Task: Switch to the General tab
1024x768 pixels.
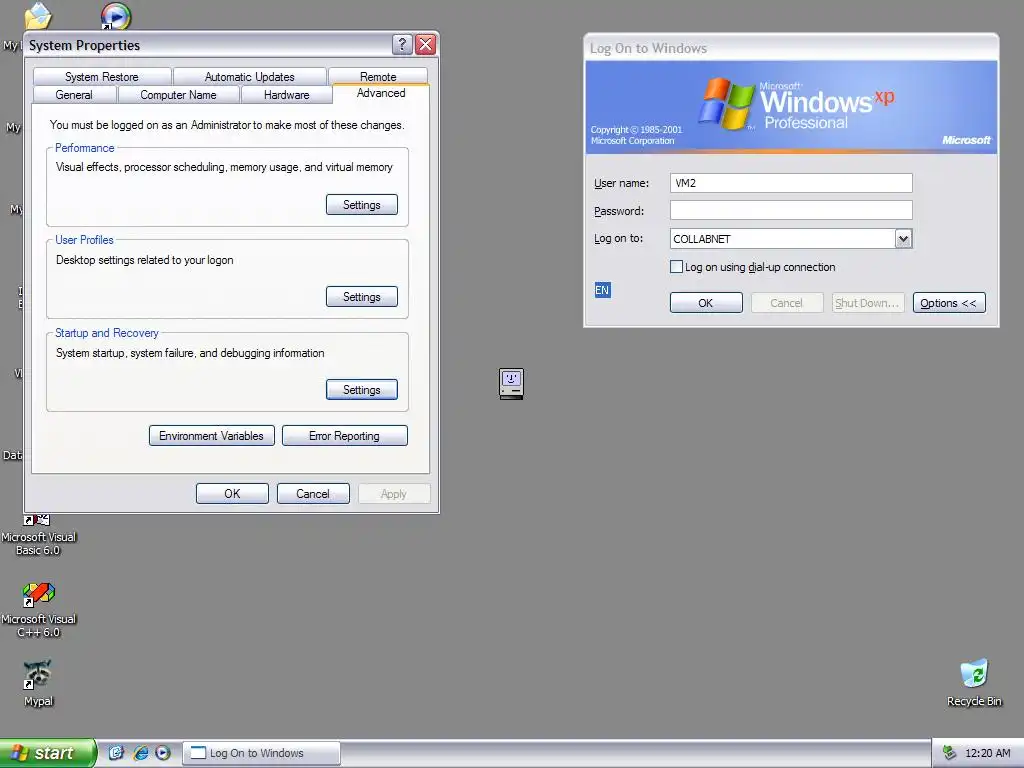Action: 74,95
